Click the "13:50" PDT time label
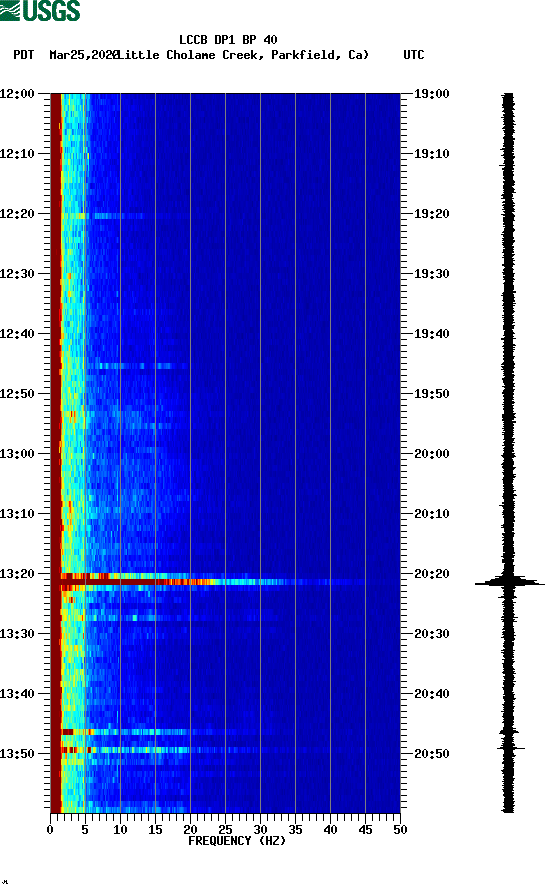This screenshot has height=893, width=552. coord(17,753)
